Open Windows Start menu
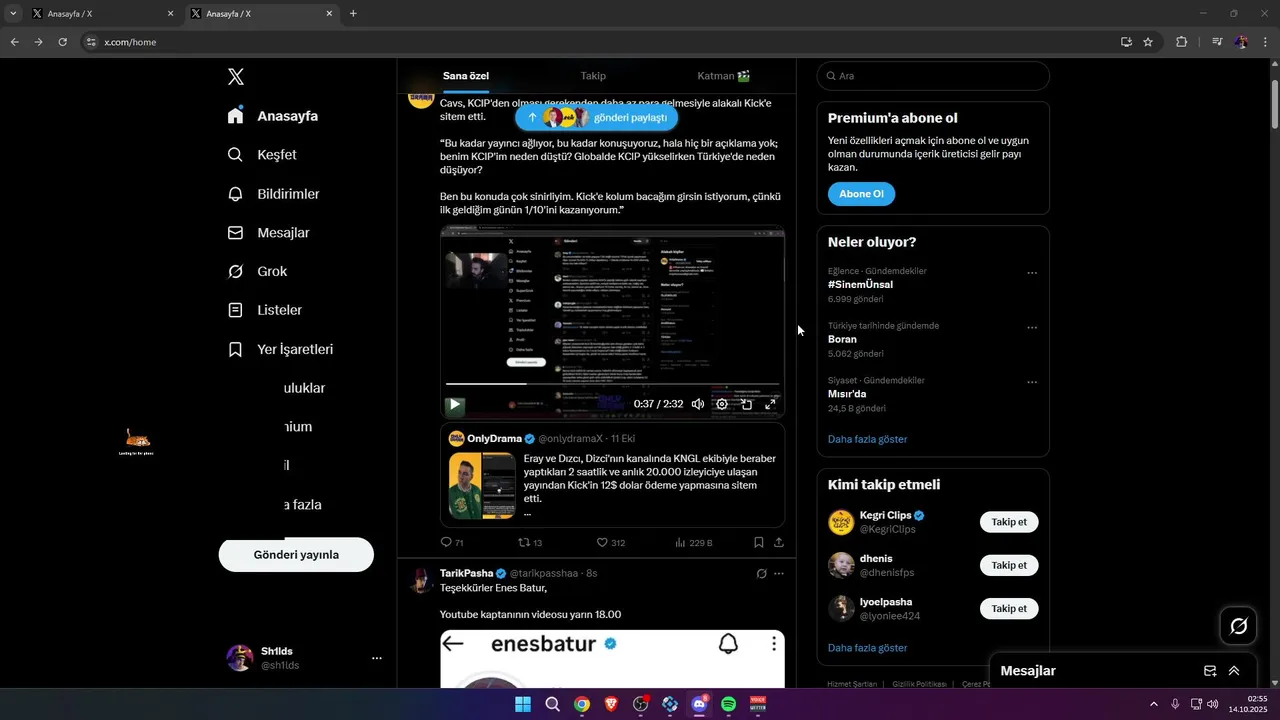The image size is (1280, 720). pos(523,704)
